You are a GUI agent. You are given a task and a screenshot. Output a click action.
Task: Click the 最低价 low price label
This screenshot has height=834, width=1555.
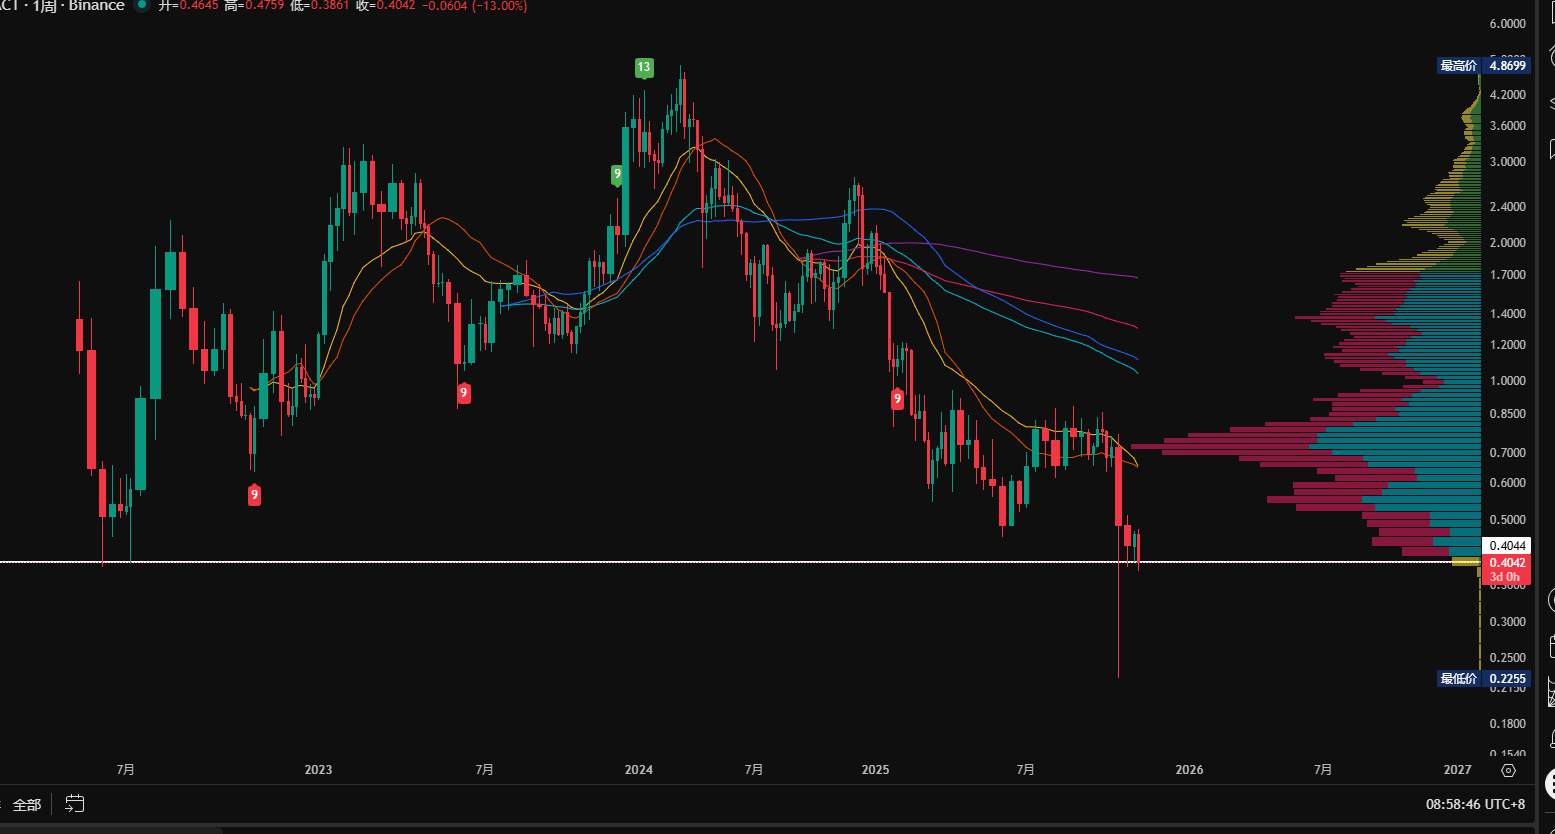click(1458, 678)
